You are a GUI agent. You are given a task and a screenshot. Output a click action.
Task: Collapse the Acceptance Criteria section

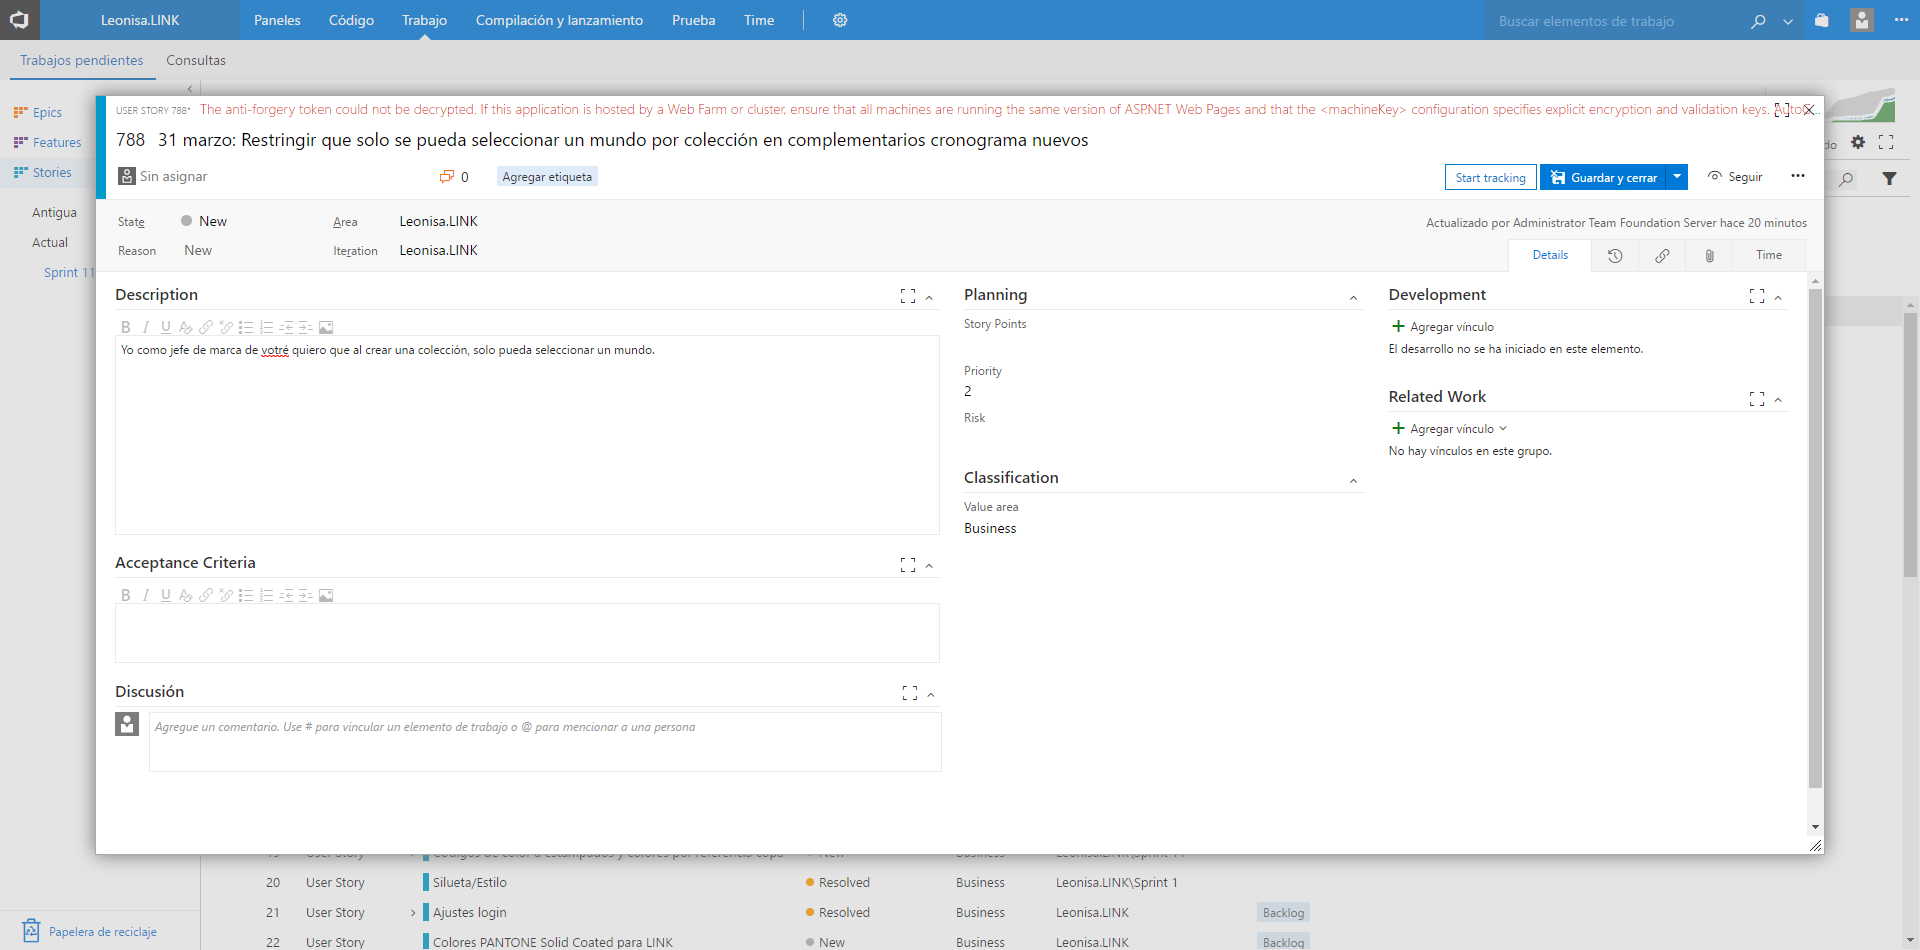point(929,566)
